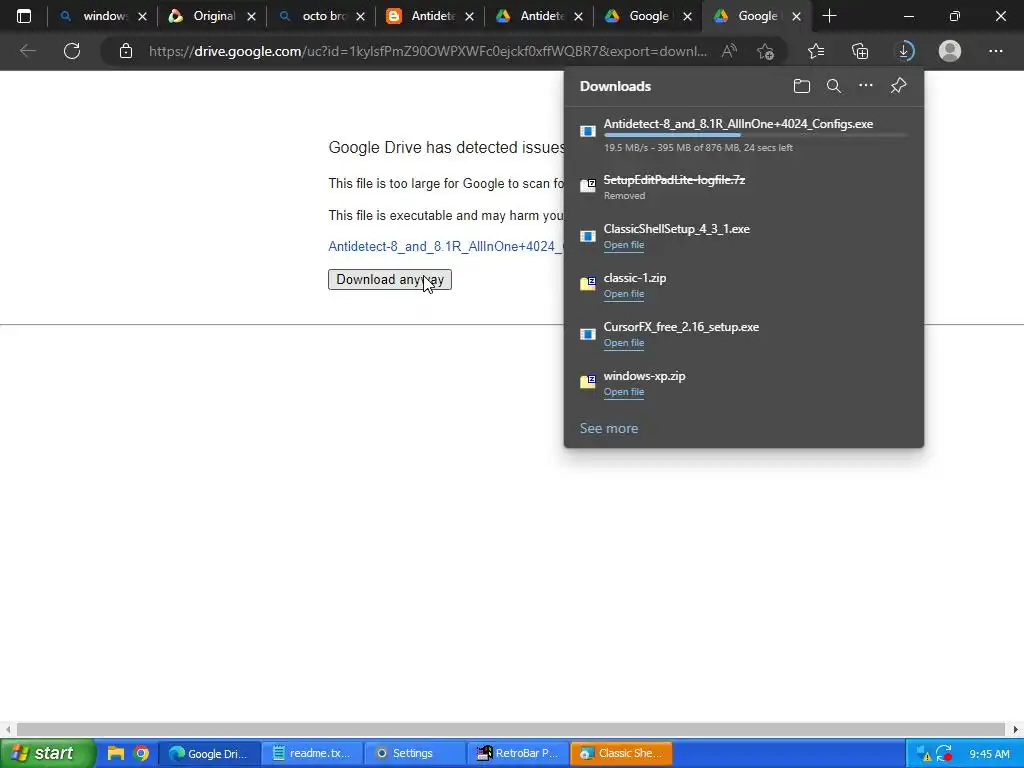Screen dimensions: 1024x768
Task: Open the Start menu
Action: (x=47, y=753)
